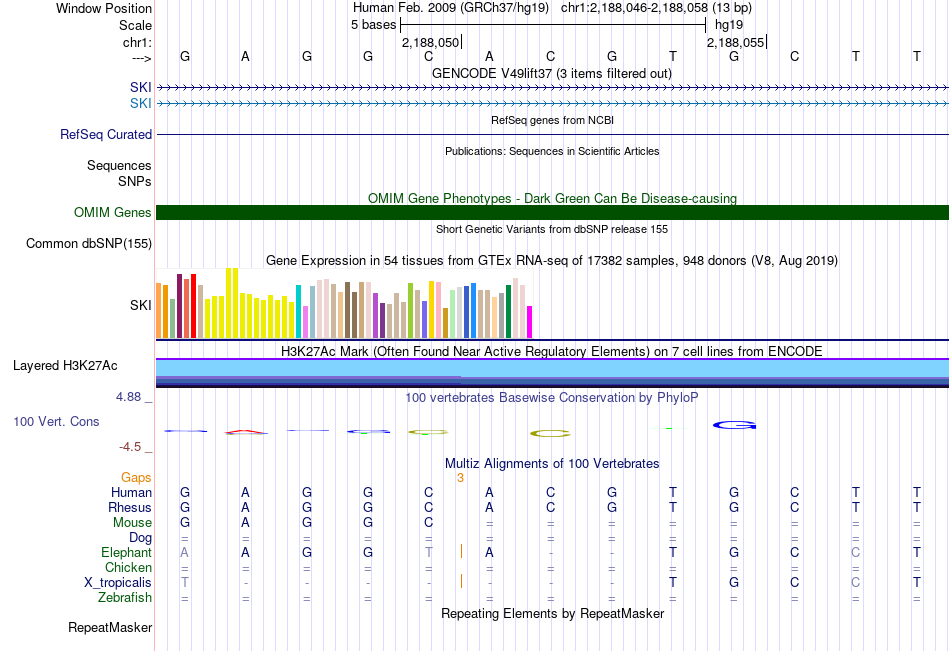Click the dark blue SKI gene label
950x651 pixels.
pyautogui.click(x=141, y=87)
